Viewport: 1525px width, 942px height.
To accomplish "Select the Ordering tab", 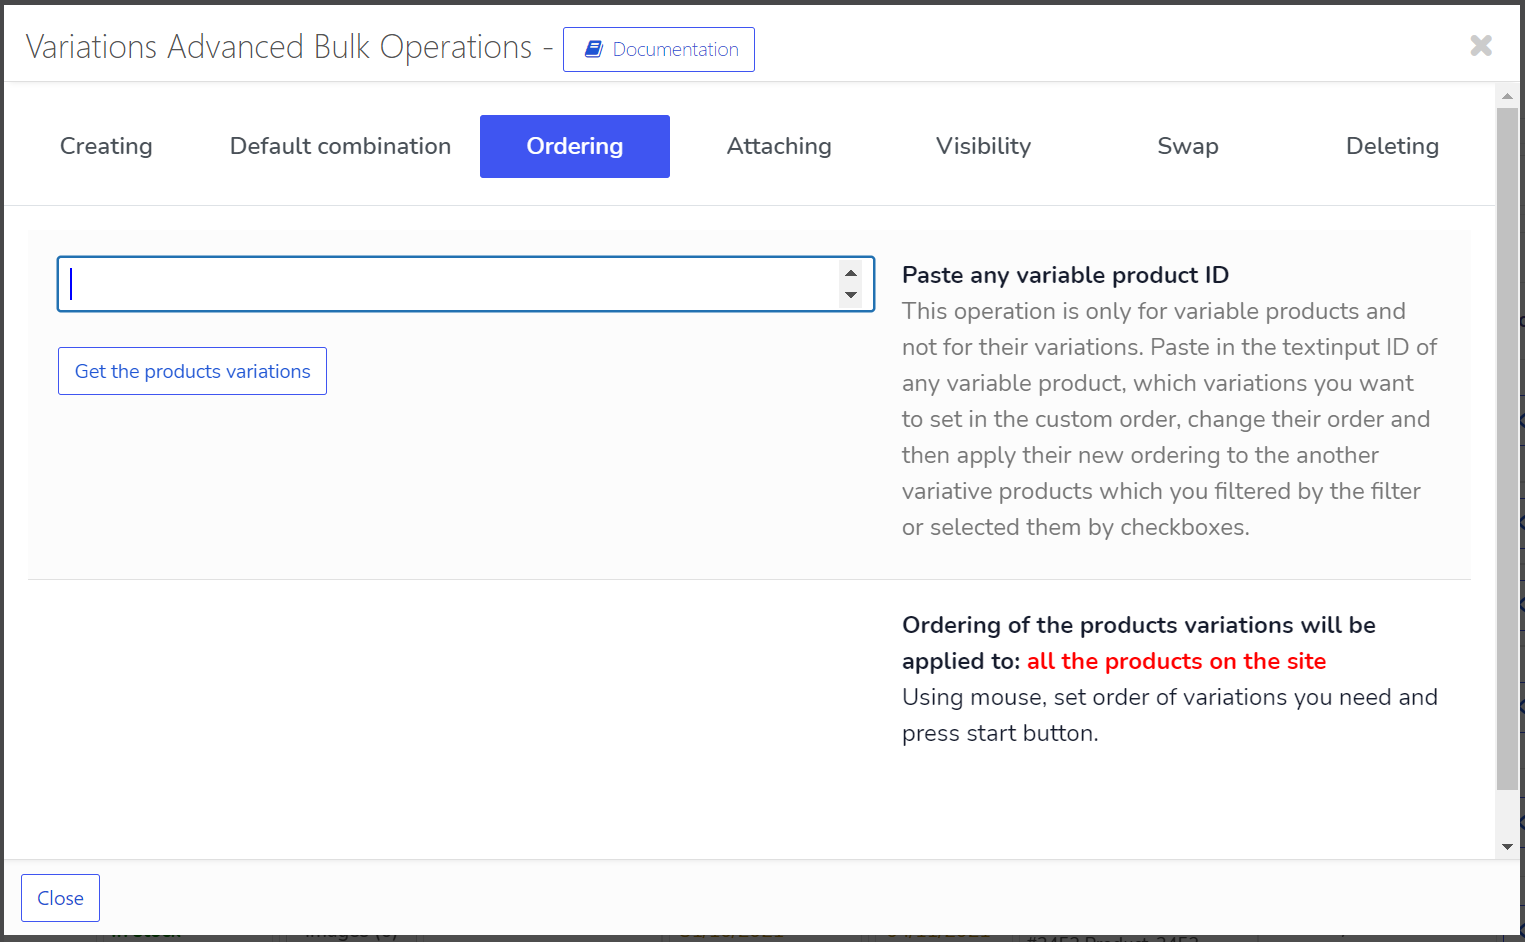I will 574,146.
